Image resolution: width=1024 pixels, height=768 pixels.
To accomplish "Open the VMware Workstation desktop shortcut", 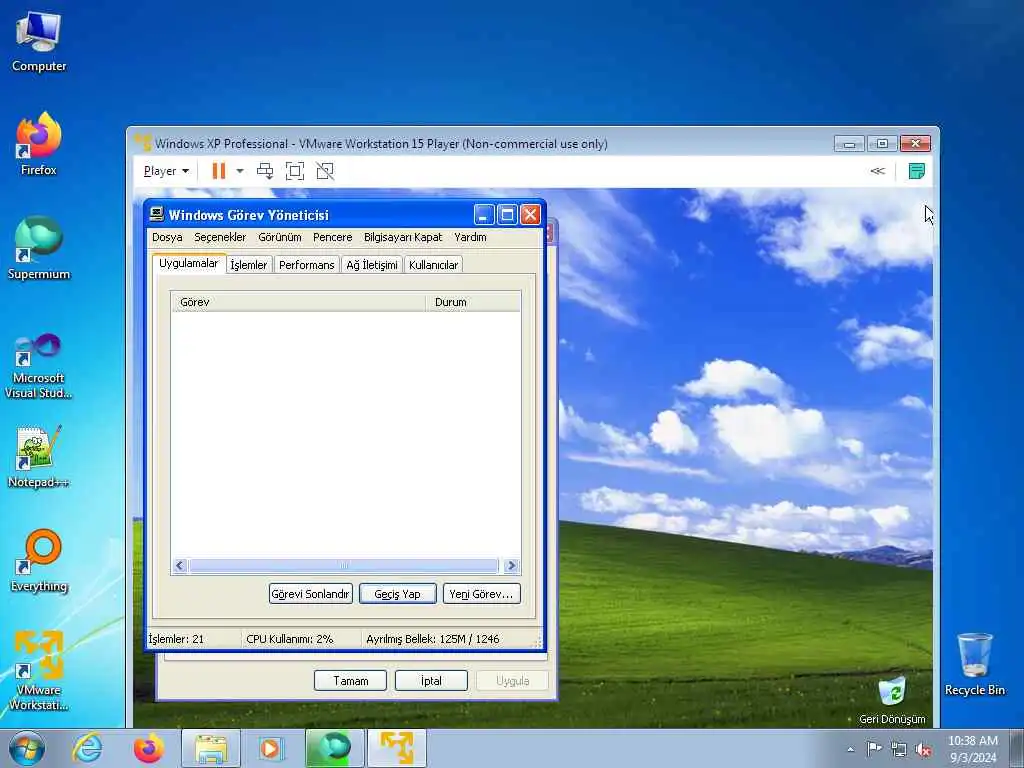I will pos(39,671).
